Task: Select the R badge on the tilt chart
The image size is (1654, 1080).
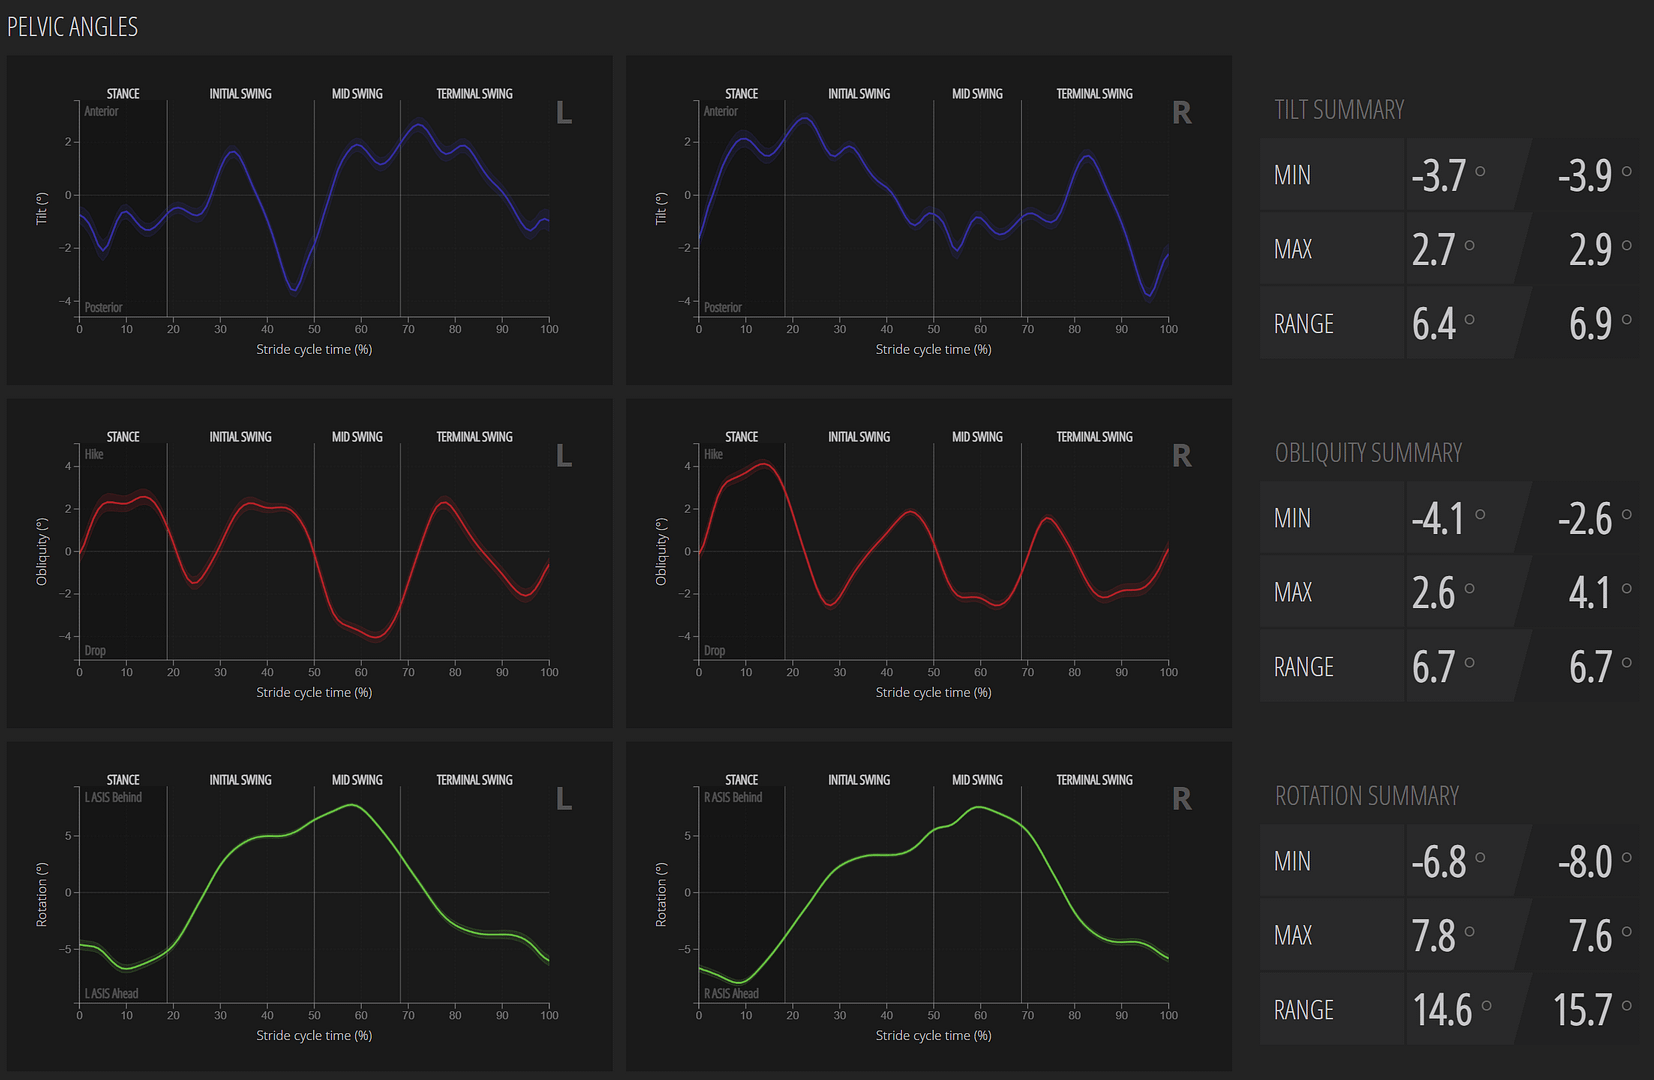Action: click(1182, 114)
